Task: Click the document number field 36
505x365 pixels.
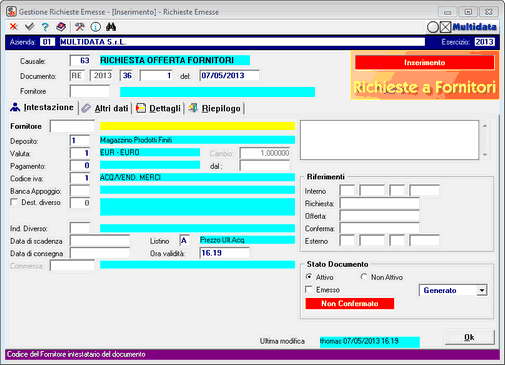Action: [x=127, y=76]
